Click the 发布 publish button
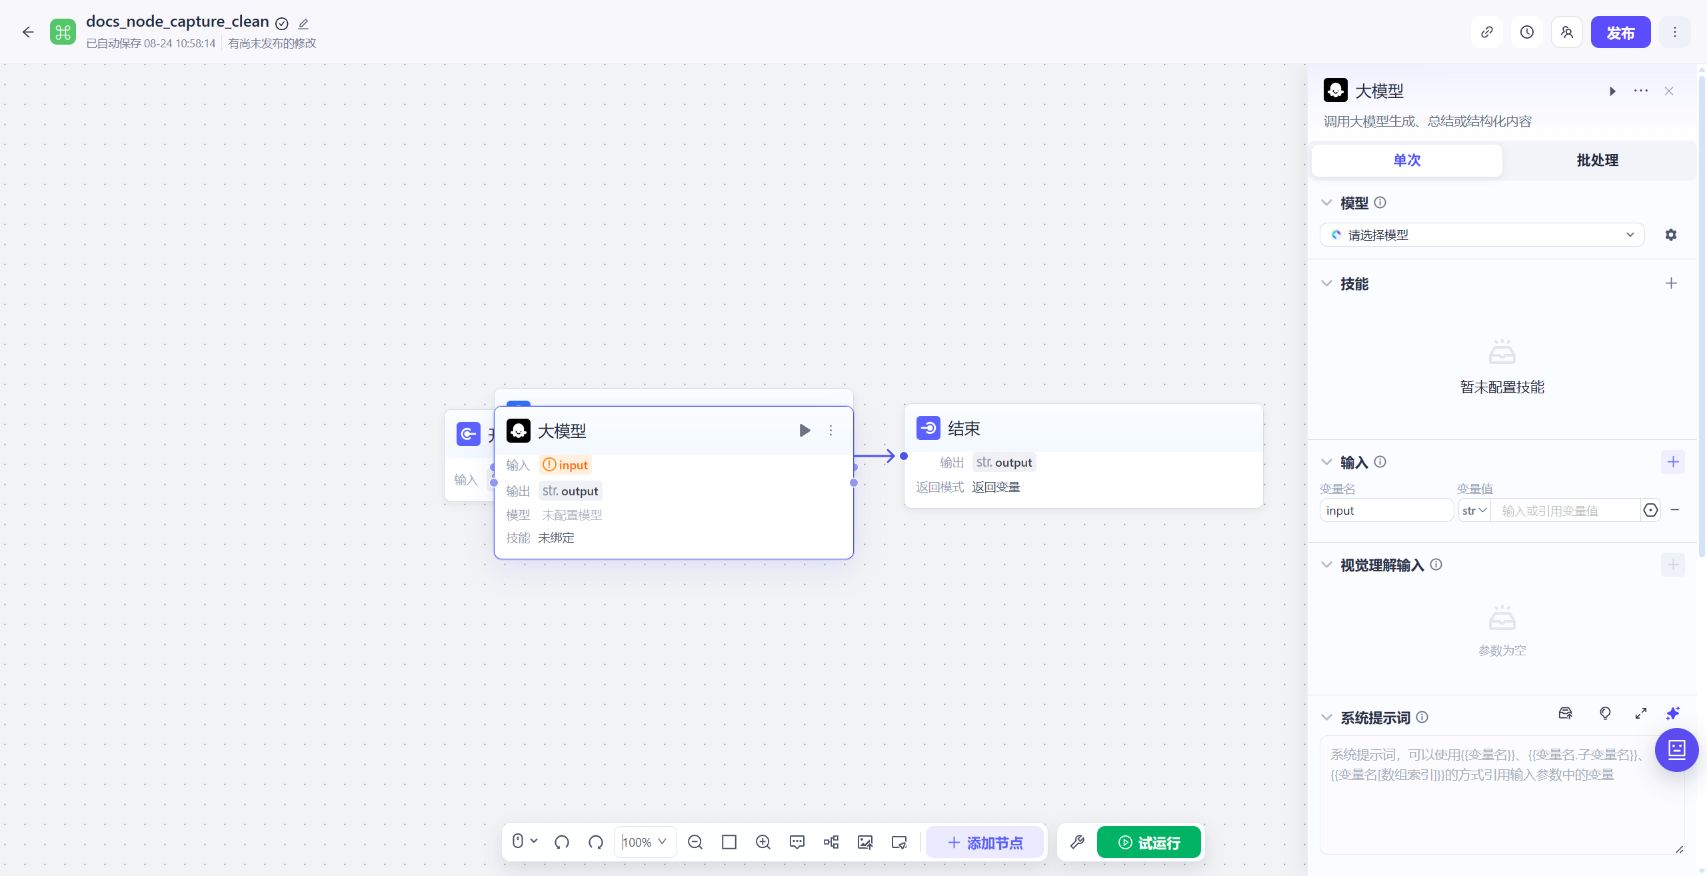 click(x=1620, y=32)
